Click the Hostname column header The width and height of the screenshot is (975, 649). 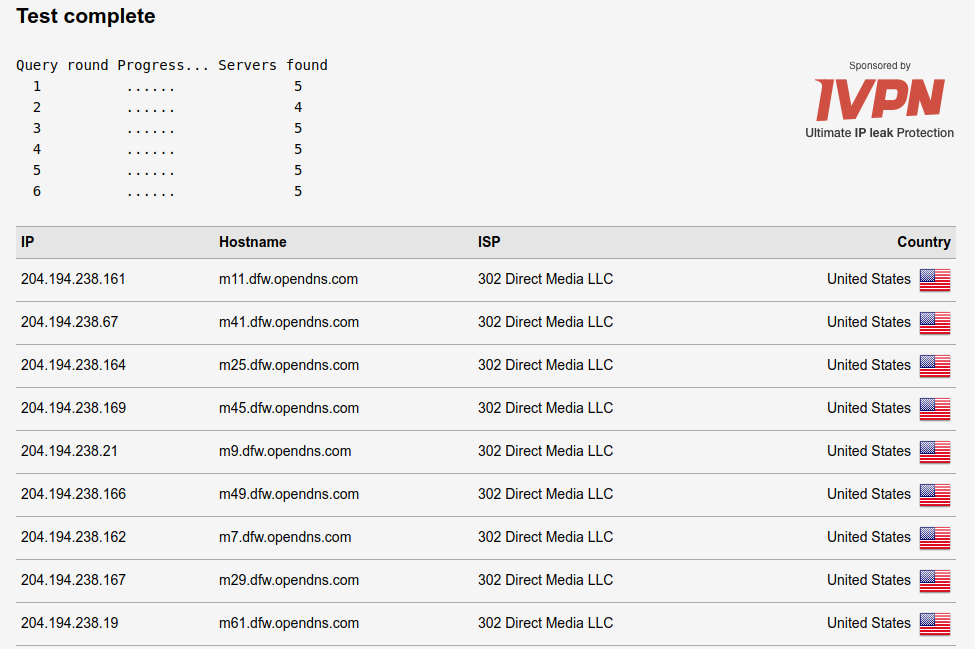(x=253, y=242)
